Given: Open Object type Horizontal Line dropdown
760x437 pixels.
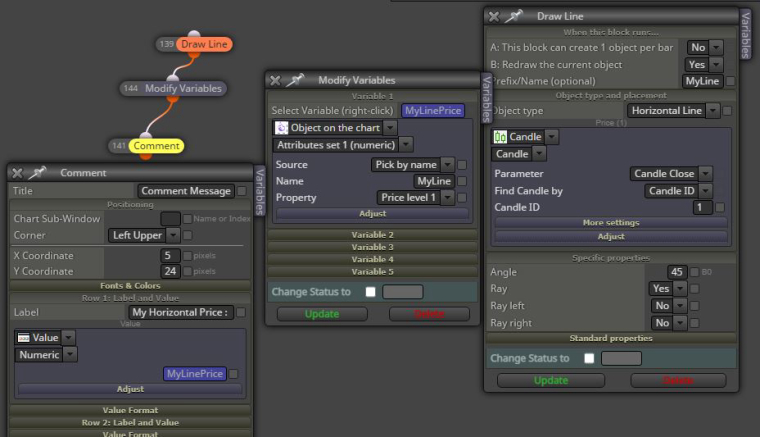Looking at the screenshot, I should 673,110.
